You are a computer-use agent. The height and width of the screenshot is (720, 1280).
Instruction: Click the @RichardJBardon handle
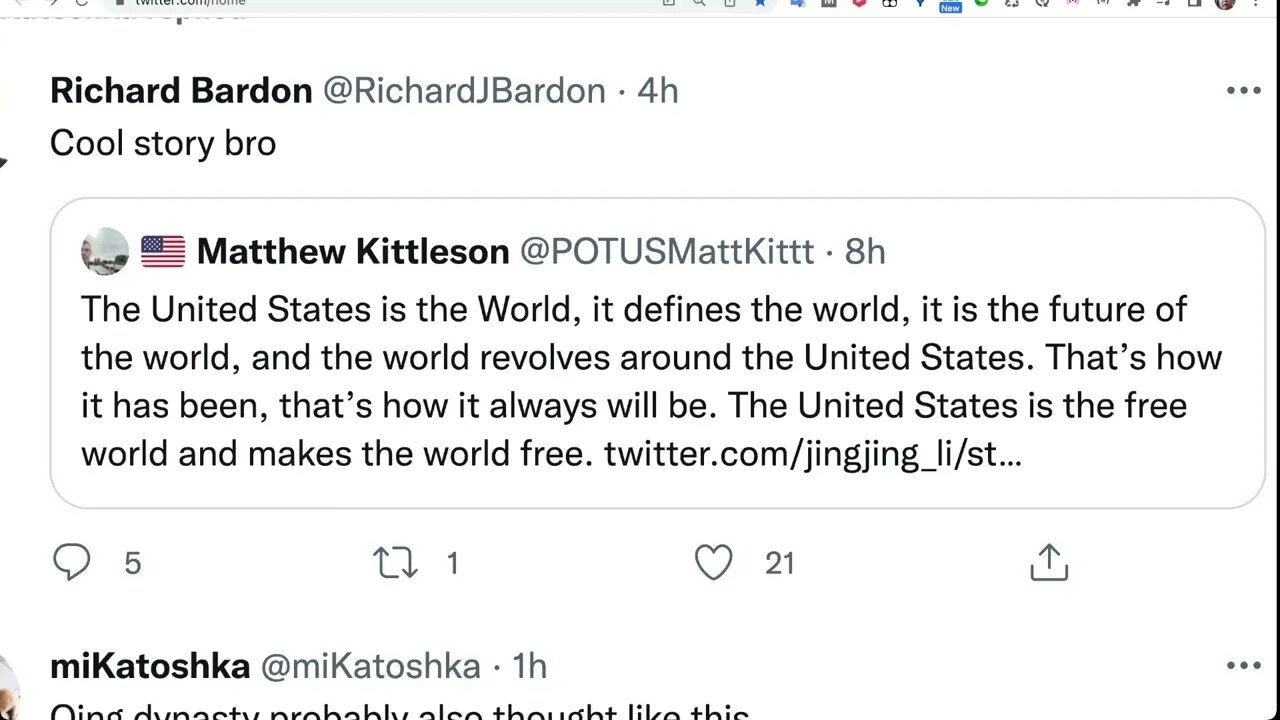464,91
